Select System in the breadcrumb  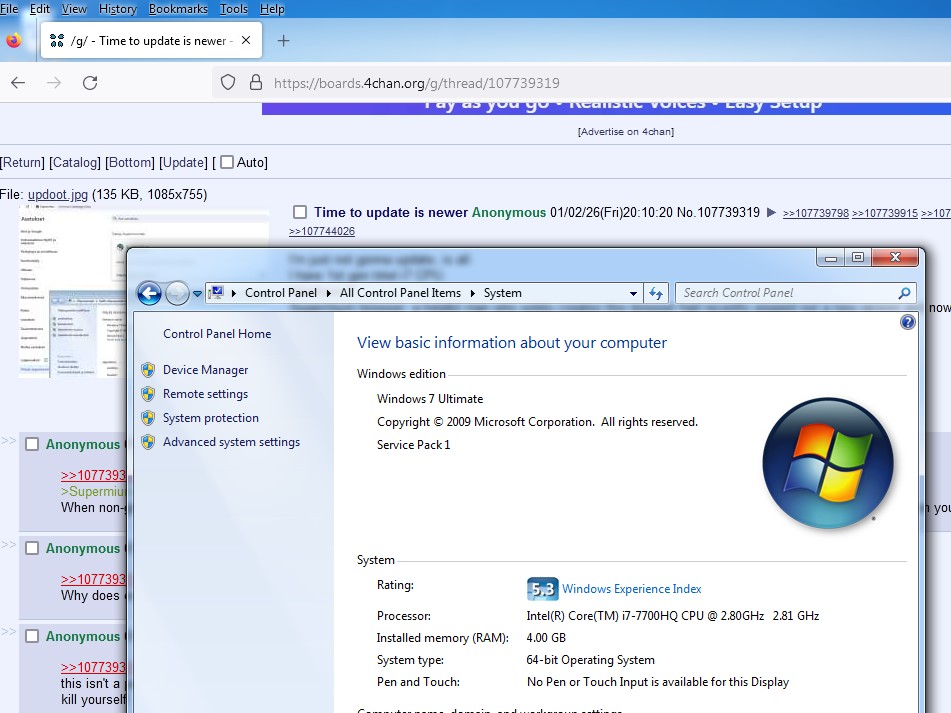pyautogui.click(x=502, y=293)
